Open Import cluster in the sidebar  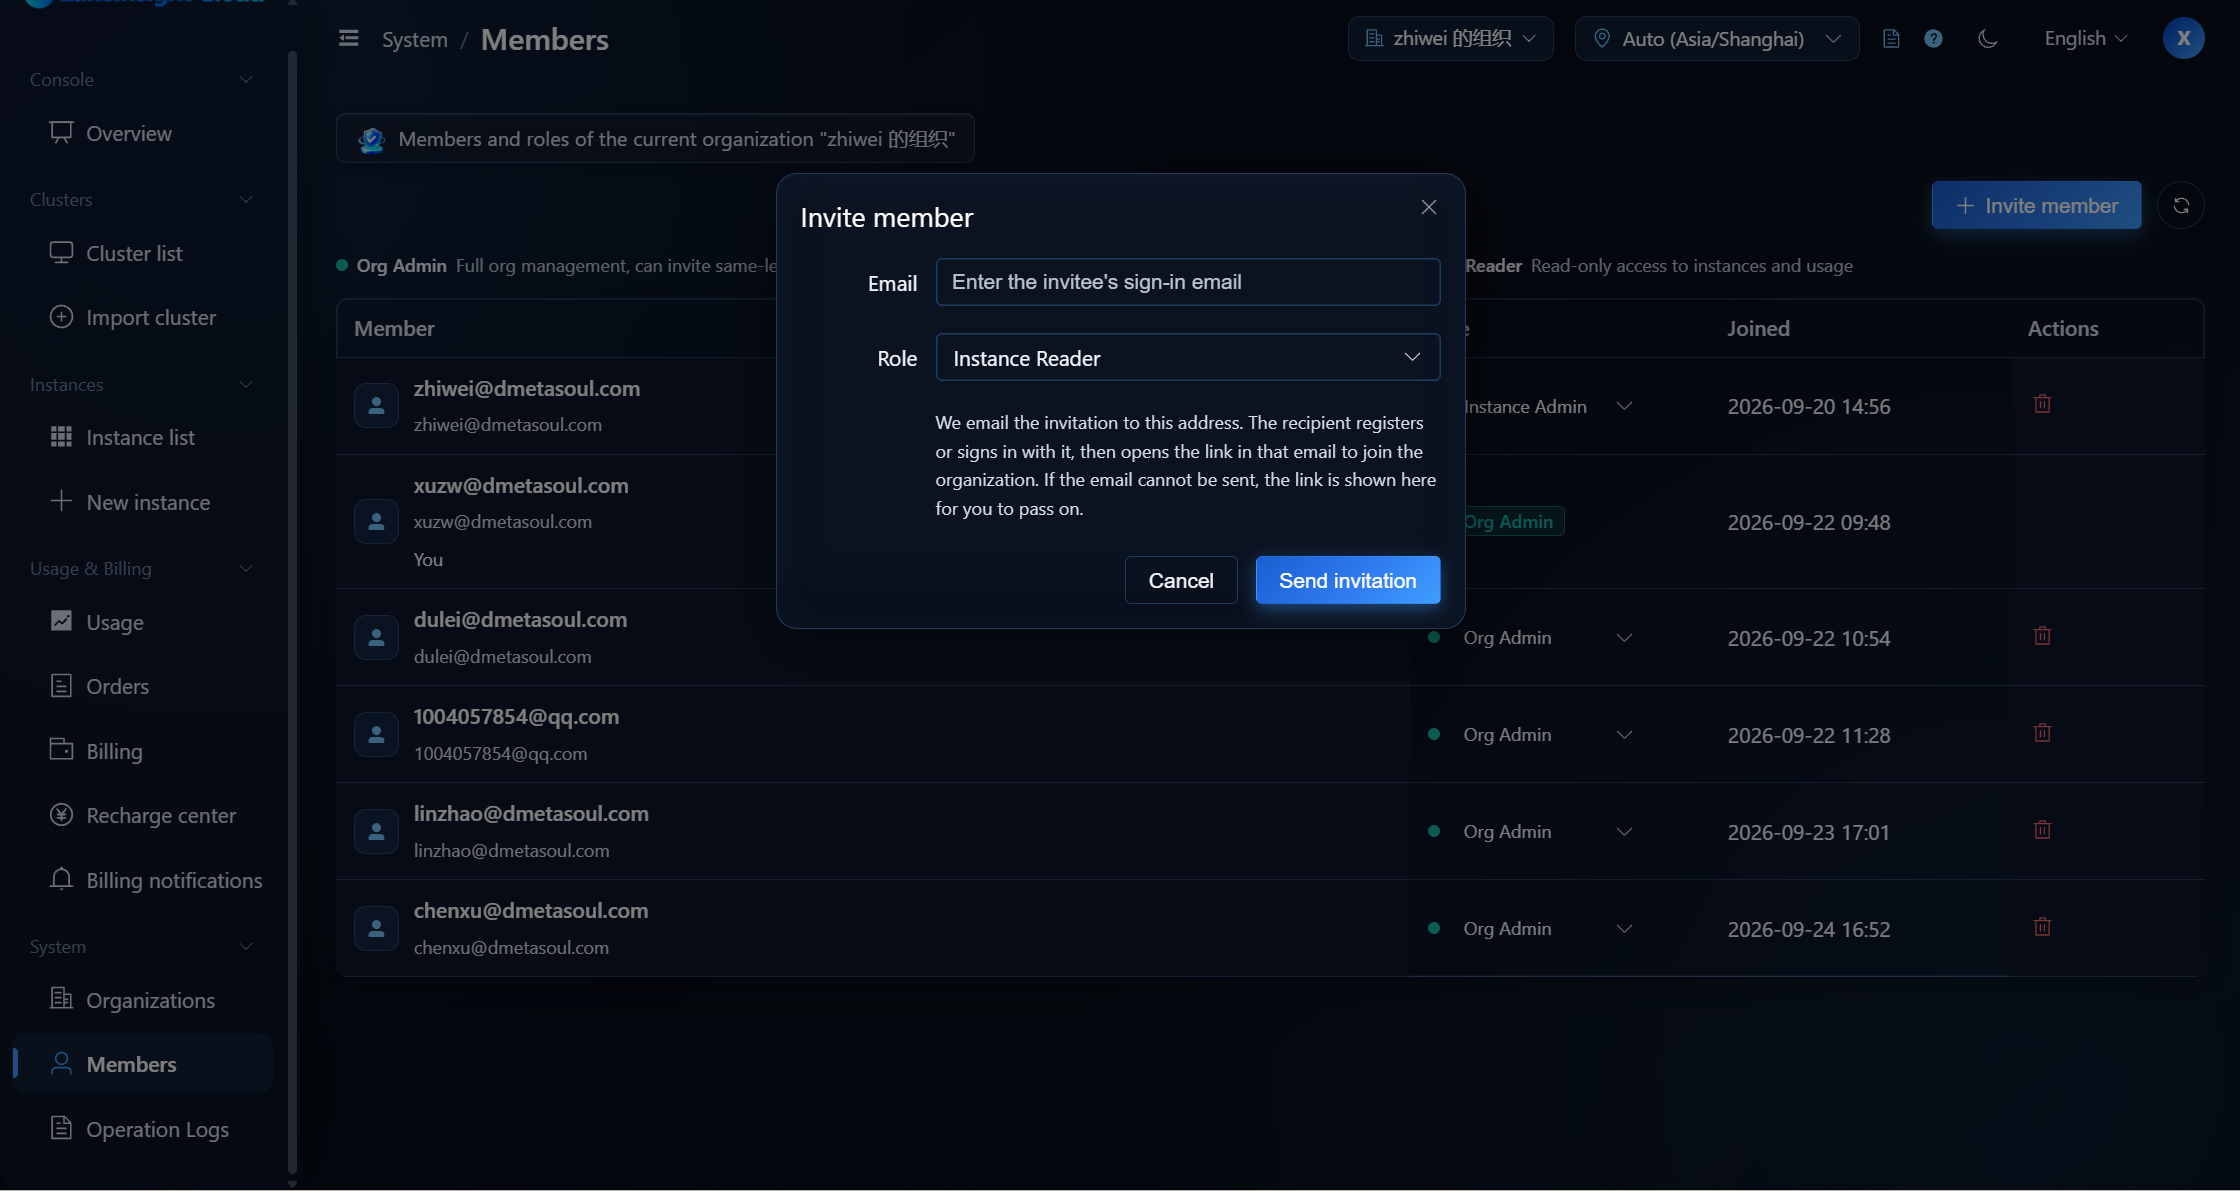(143, 318)
